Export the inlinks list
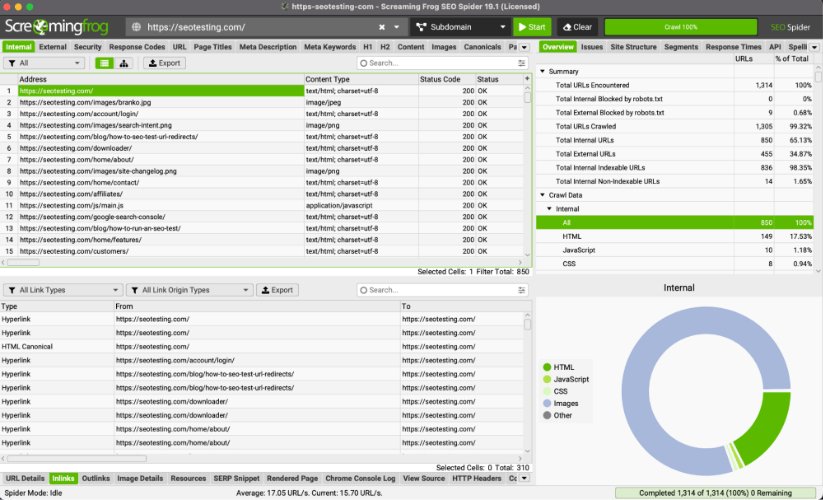This screenshot has height=500, width=823. 277,290
